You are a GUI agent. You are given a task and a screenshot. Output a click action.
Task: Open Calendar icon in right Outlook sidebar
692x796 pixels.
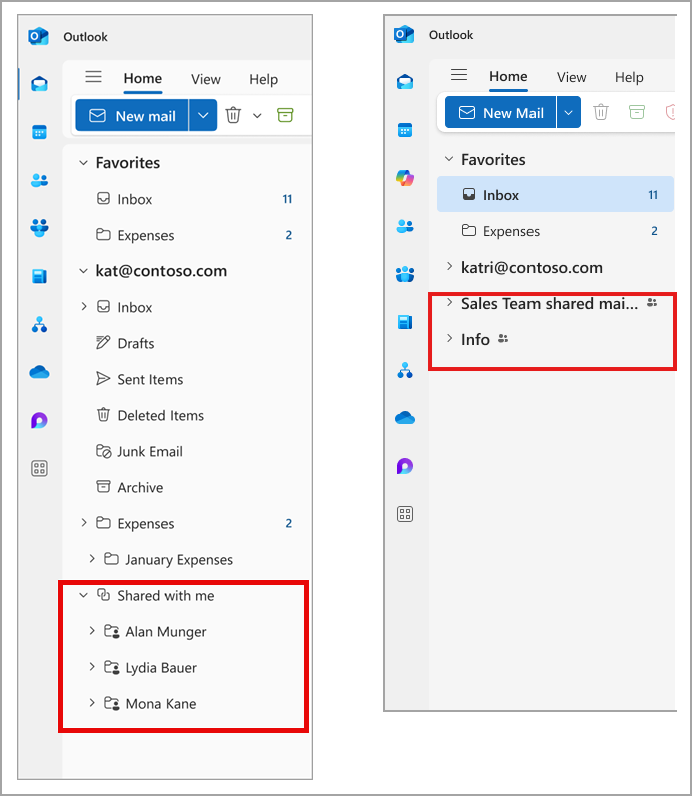click(x=405, y=130)
